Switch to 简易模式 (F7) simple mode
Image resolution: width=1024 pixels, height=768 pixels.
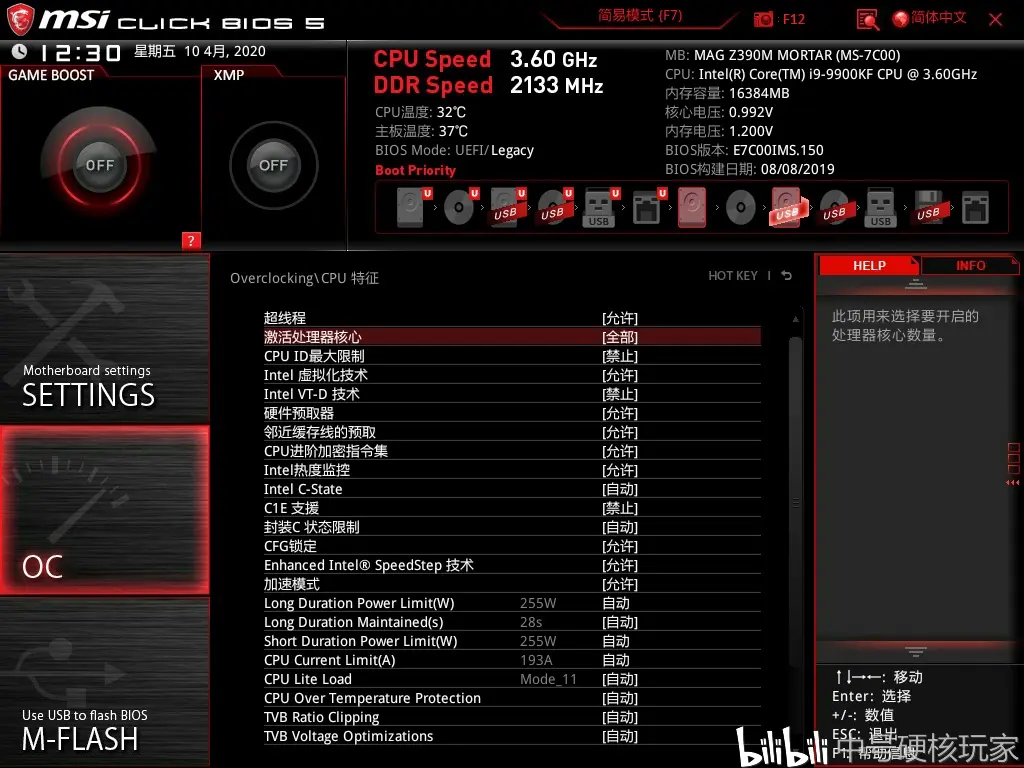click(640, 16)
